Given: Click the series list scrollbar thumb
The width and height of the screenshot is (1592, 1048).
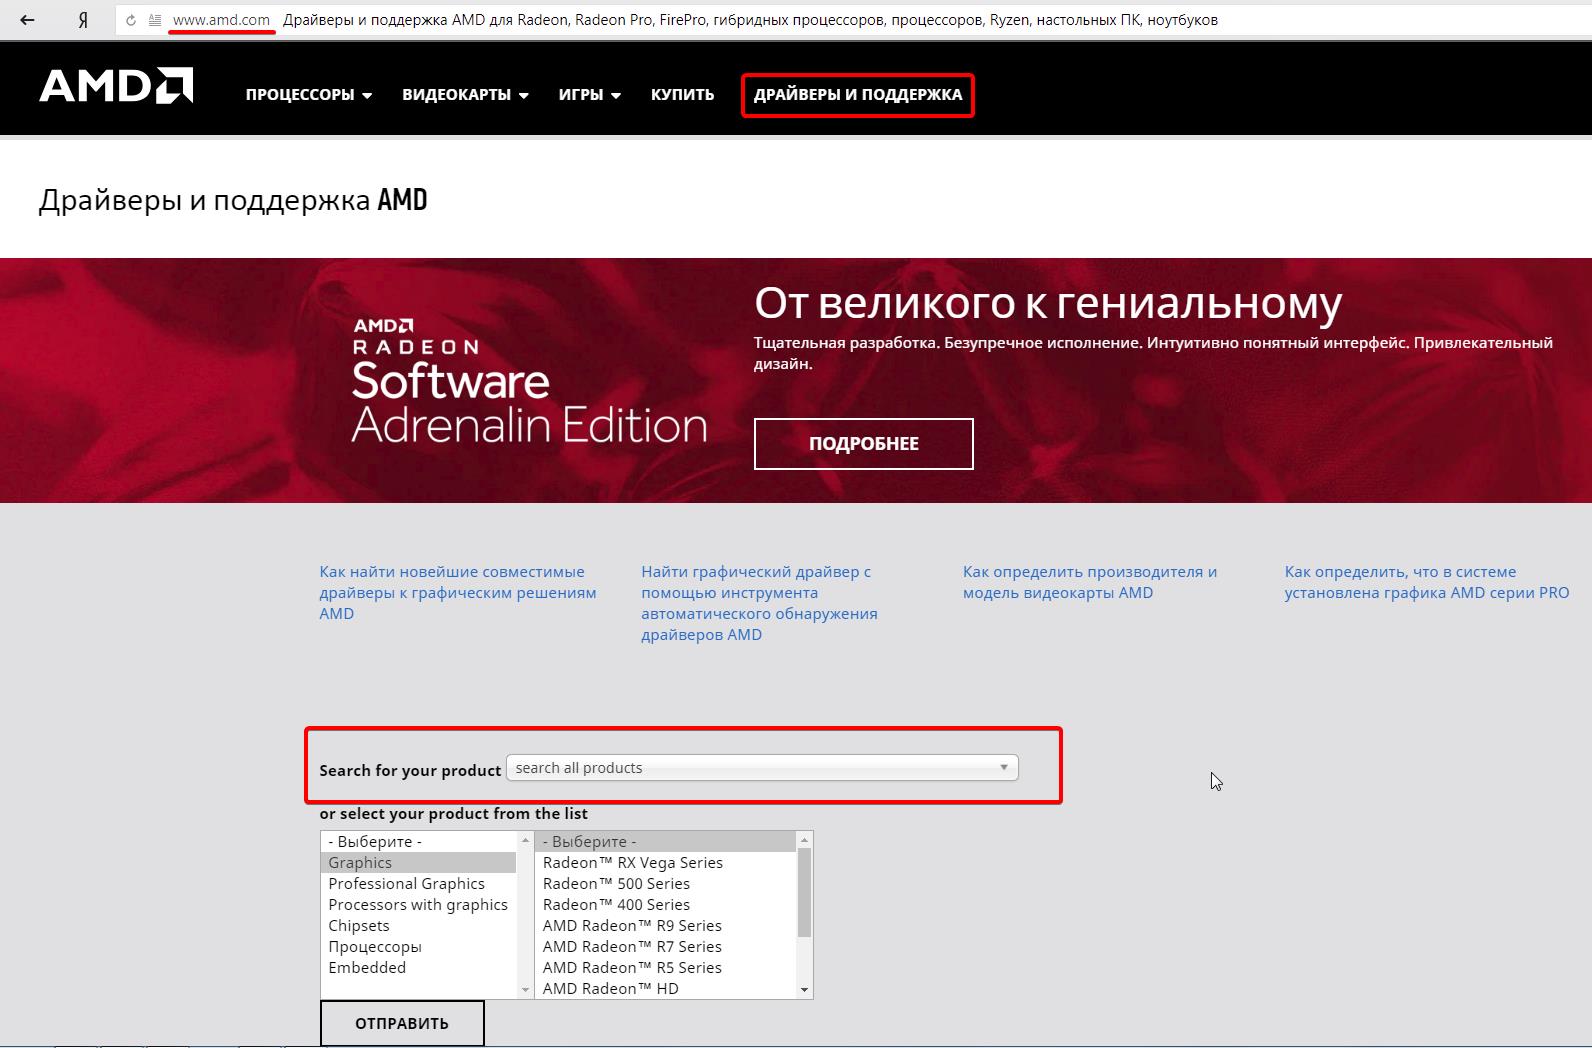Looking at the screenshot, I should 804,893.
